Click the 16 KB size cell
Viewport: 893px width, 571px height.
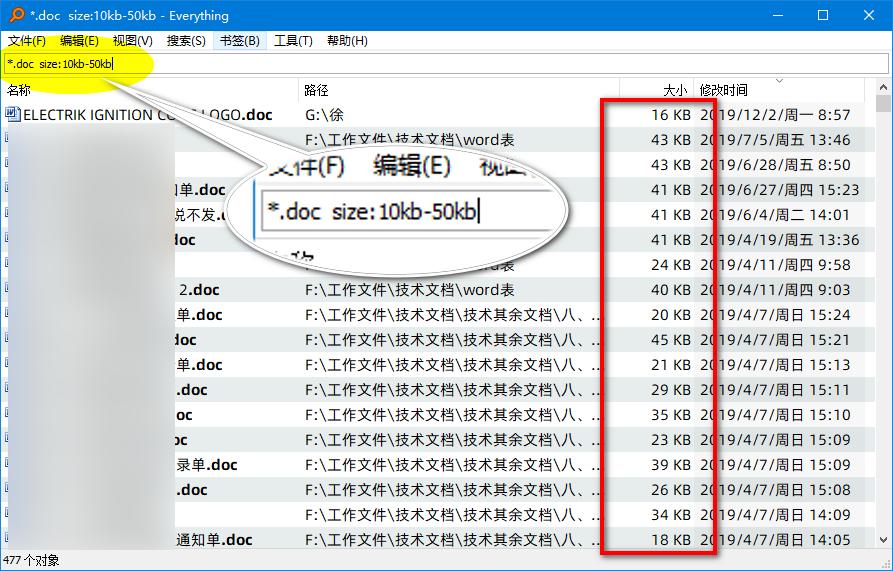point(671,115)
